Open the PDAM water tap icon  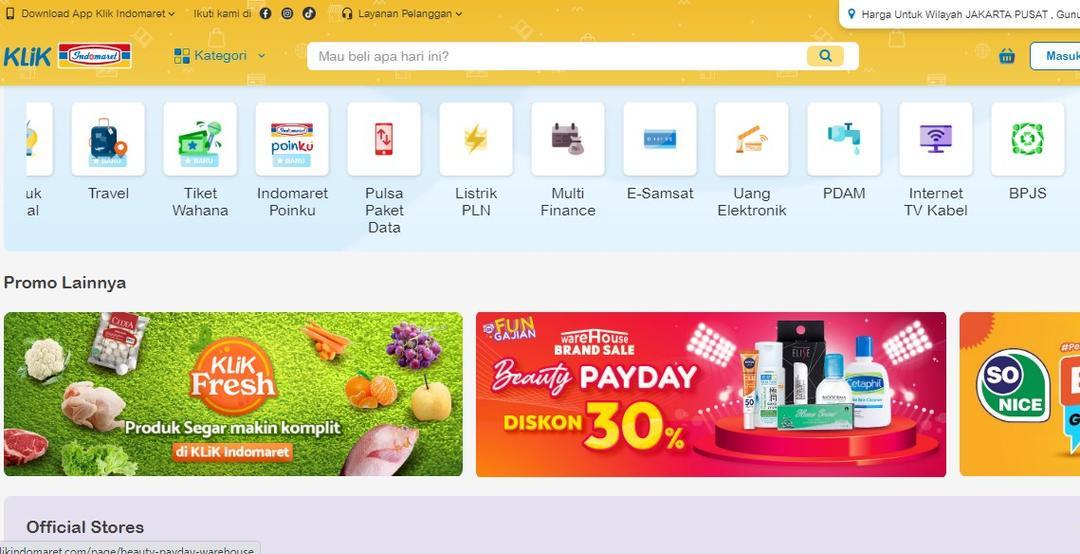[x=844, y=139]
